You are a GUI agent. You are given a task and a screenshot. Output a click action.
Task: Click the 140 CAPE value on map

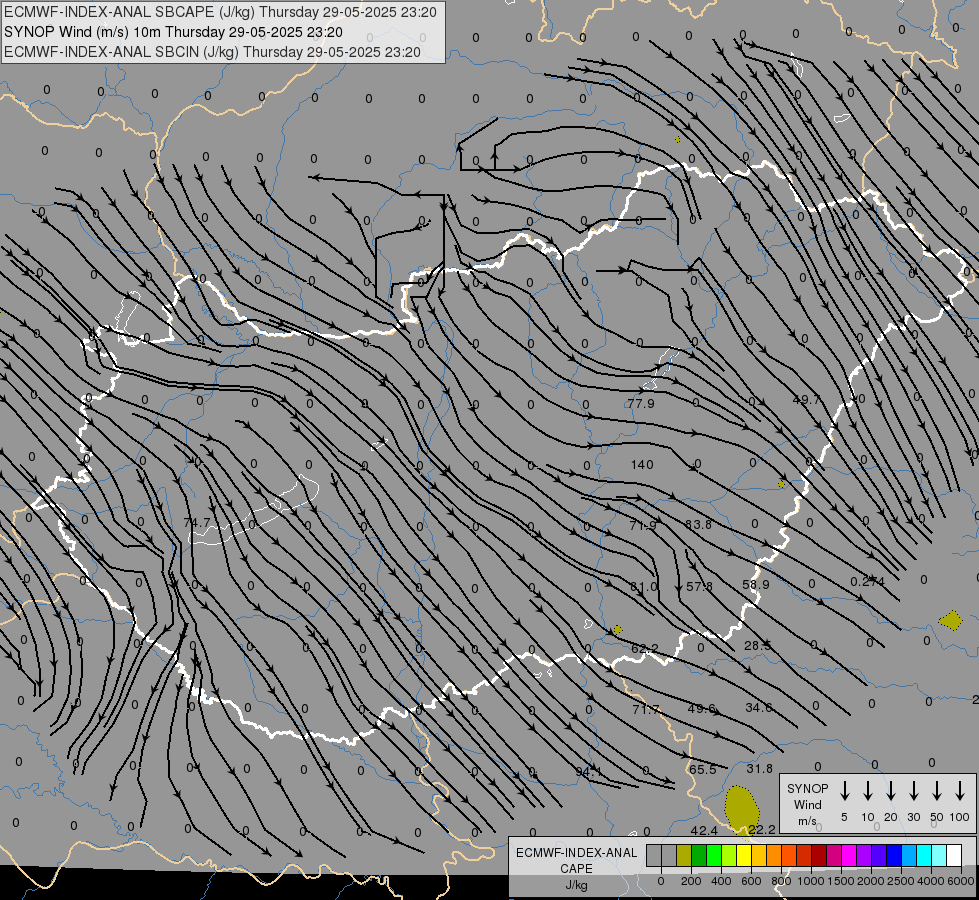pos(642,465)
